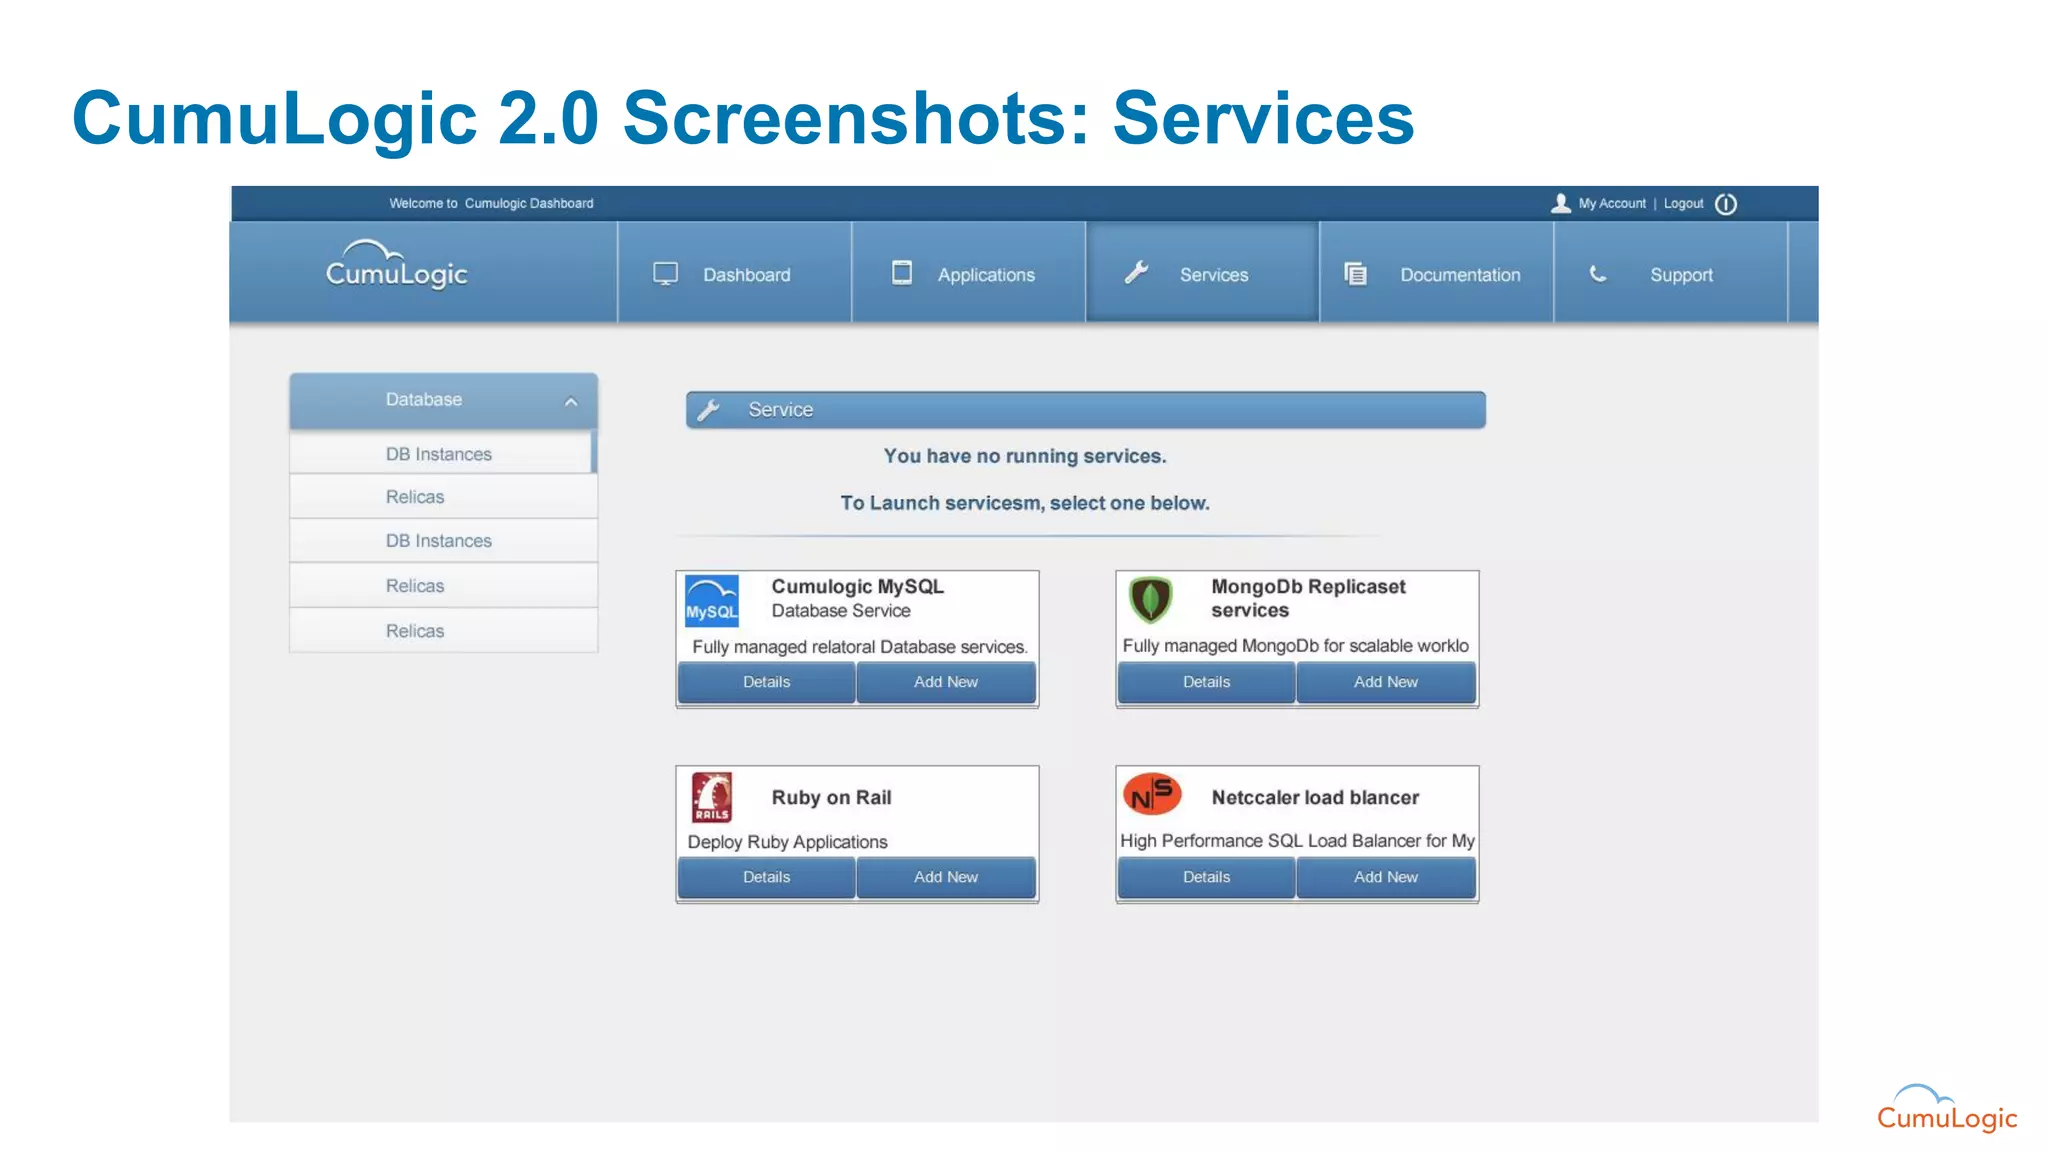
Task: Click the Netccaler load blancer title
Action: pos(1315,798)
